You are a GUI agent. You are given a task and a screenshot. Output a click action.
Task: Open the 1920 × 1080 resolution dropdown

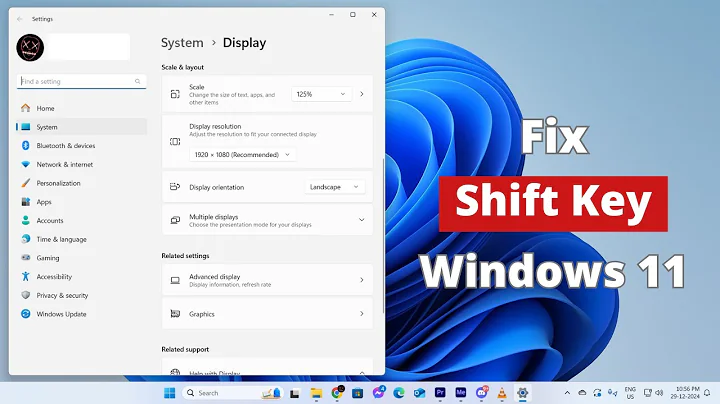coord(242,155)
